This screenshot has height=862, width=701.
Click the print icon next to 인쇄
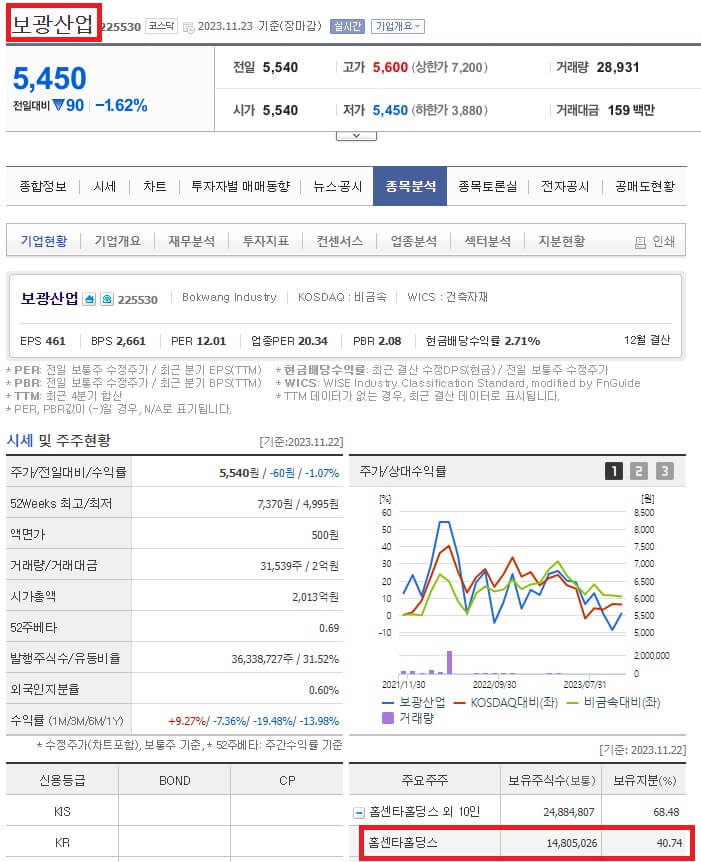tap(640, 242)
